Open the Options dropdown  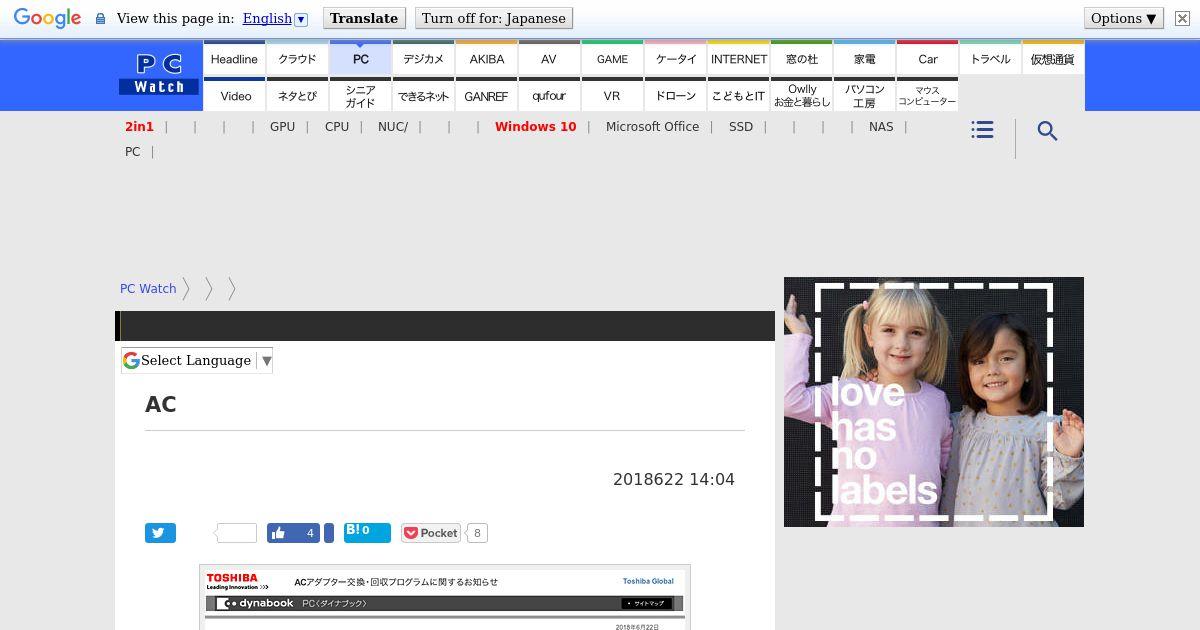[1123, 18]
